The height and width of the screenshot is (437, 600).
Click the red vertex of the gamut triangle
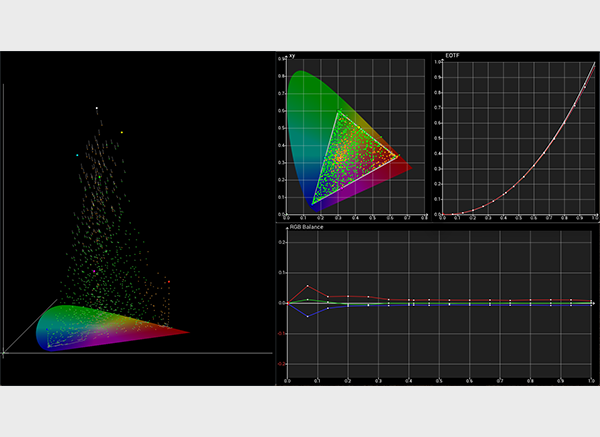tap(397, 156)
